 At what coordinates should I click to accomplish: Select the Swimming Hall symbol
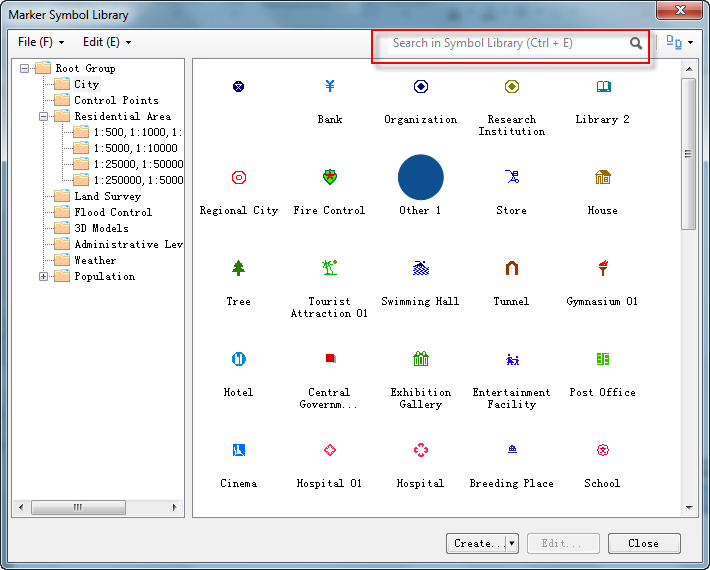(x=420, y=269)
